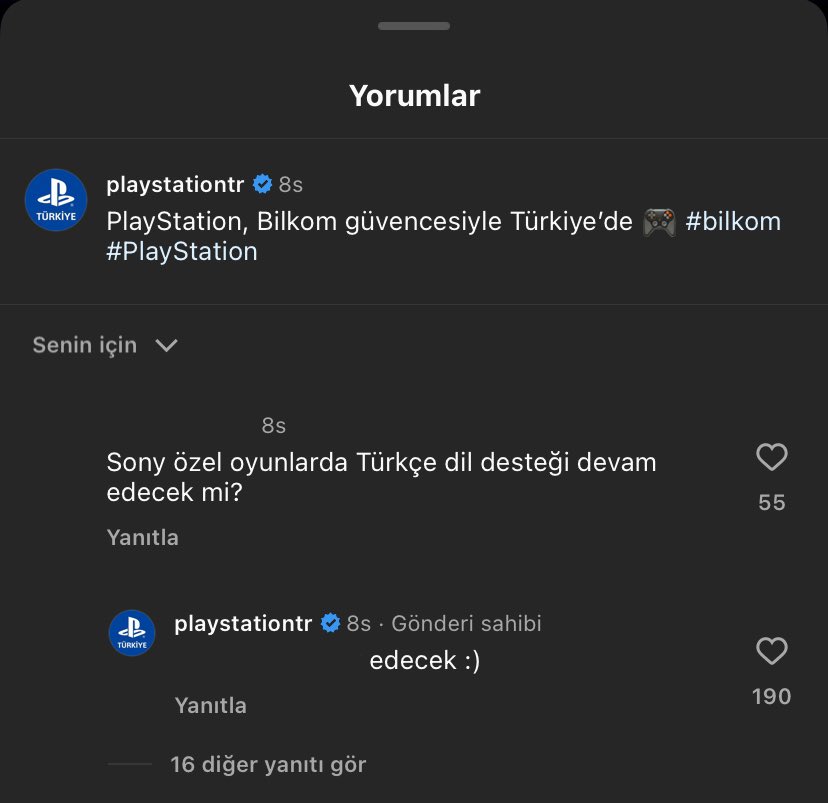The height and width of the screenshot is (803, 828).
Task: Open playstationtr profile from caption username
Action: [x=176, y=184]
